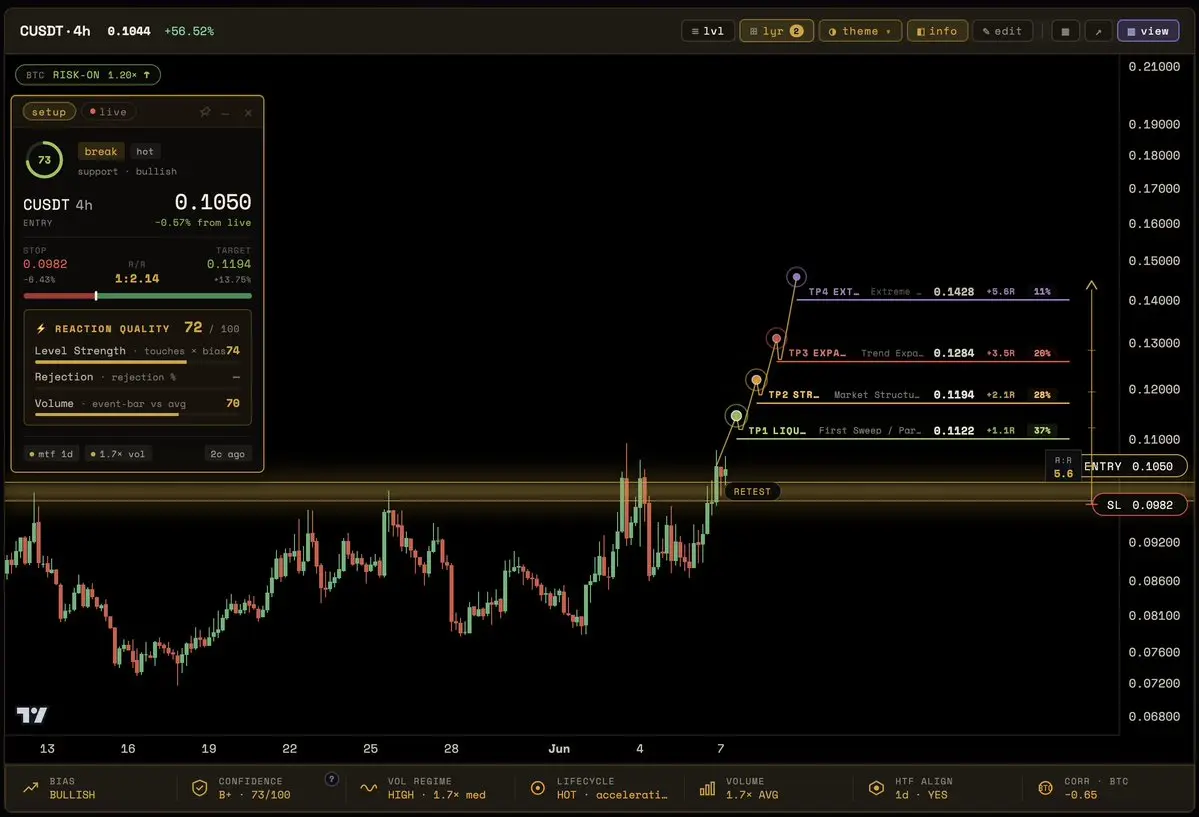1199x817 pixels.
Task: Click the TP1 green target marker
Action: tap(736, 416)
